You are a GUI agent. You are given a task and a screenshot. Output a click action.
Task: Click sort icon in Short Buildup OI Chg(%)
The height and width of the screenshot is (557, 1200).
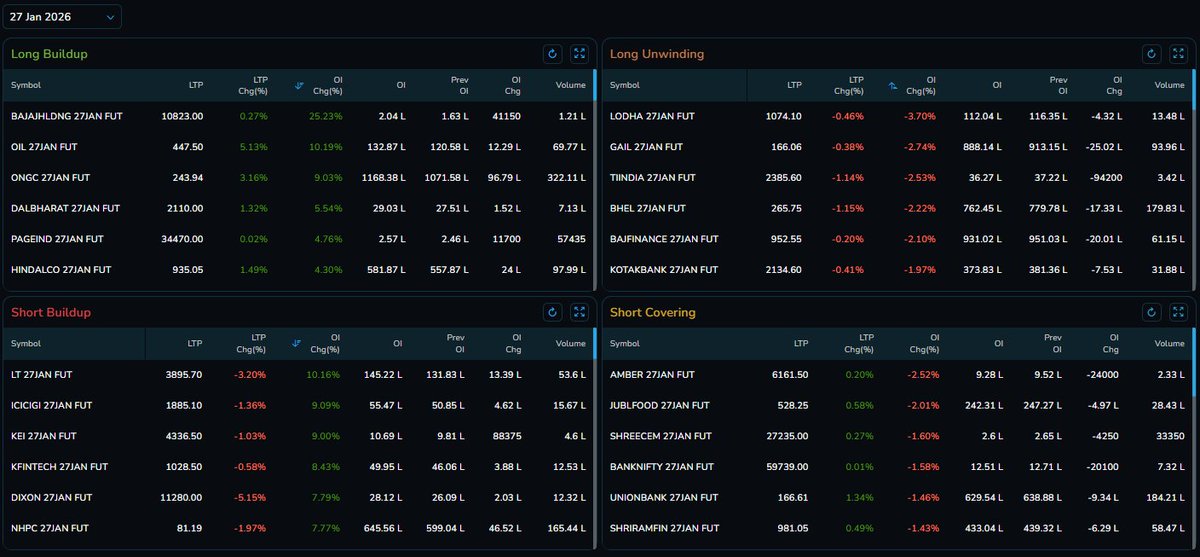point(298,343)
